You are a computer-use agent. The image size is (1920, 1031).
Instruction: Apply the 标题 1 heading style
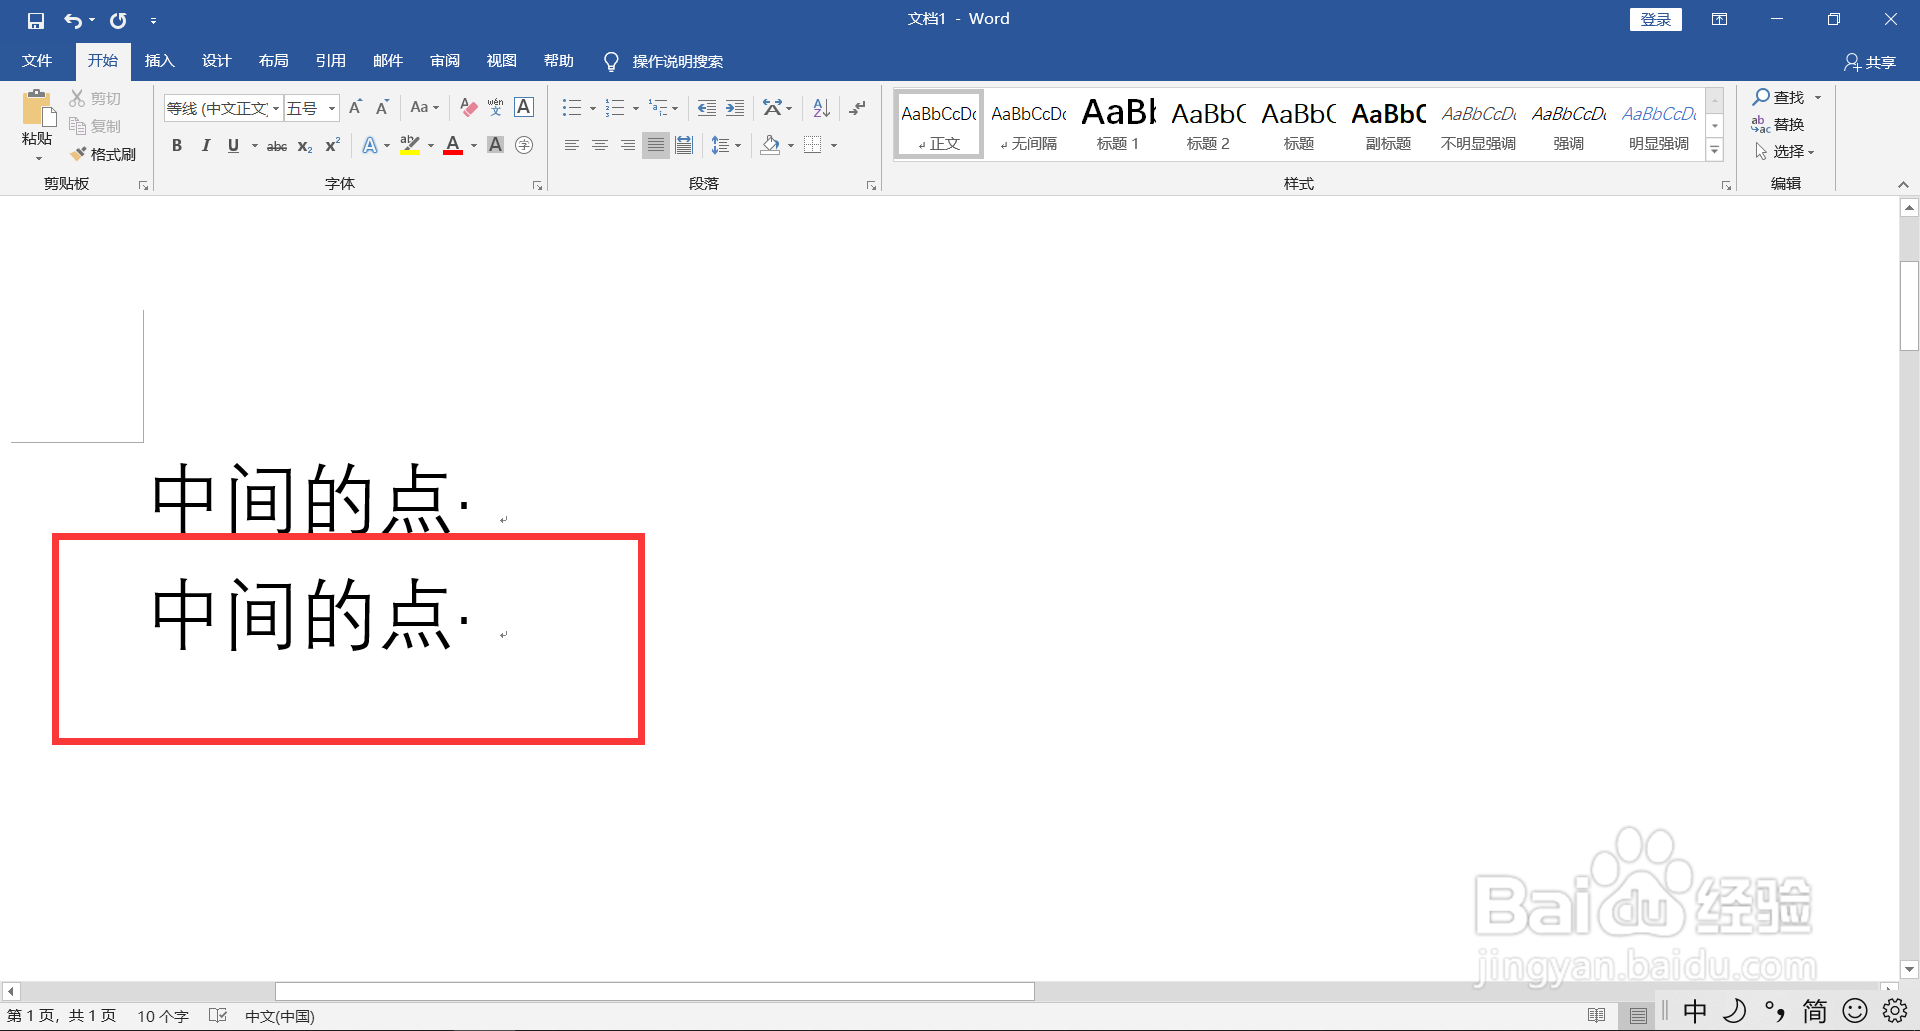(1118, 124)
